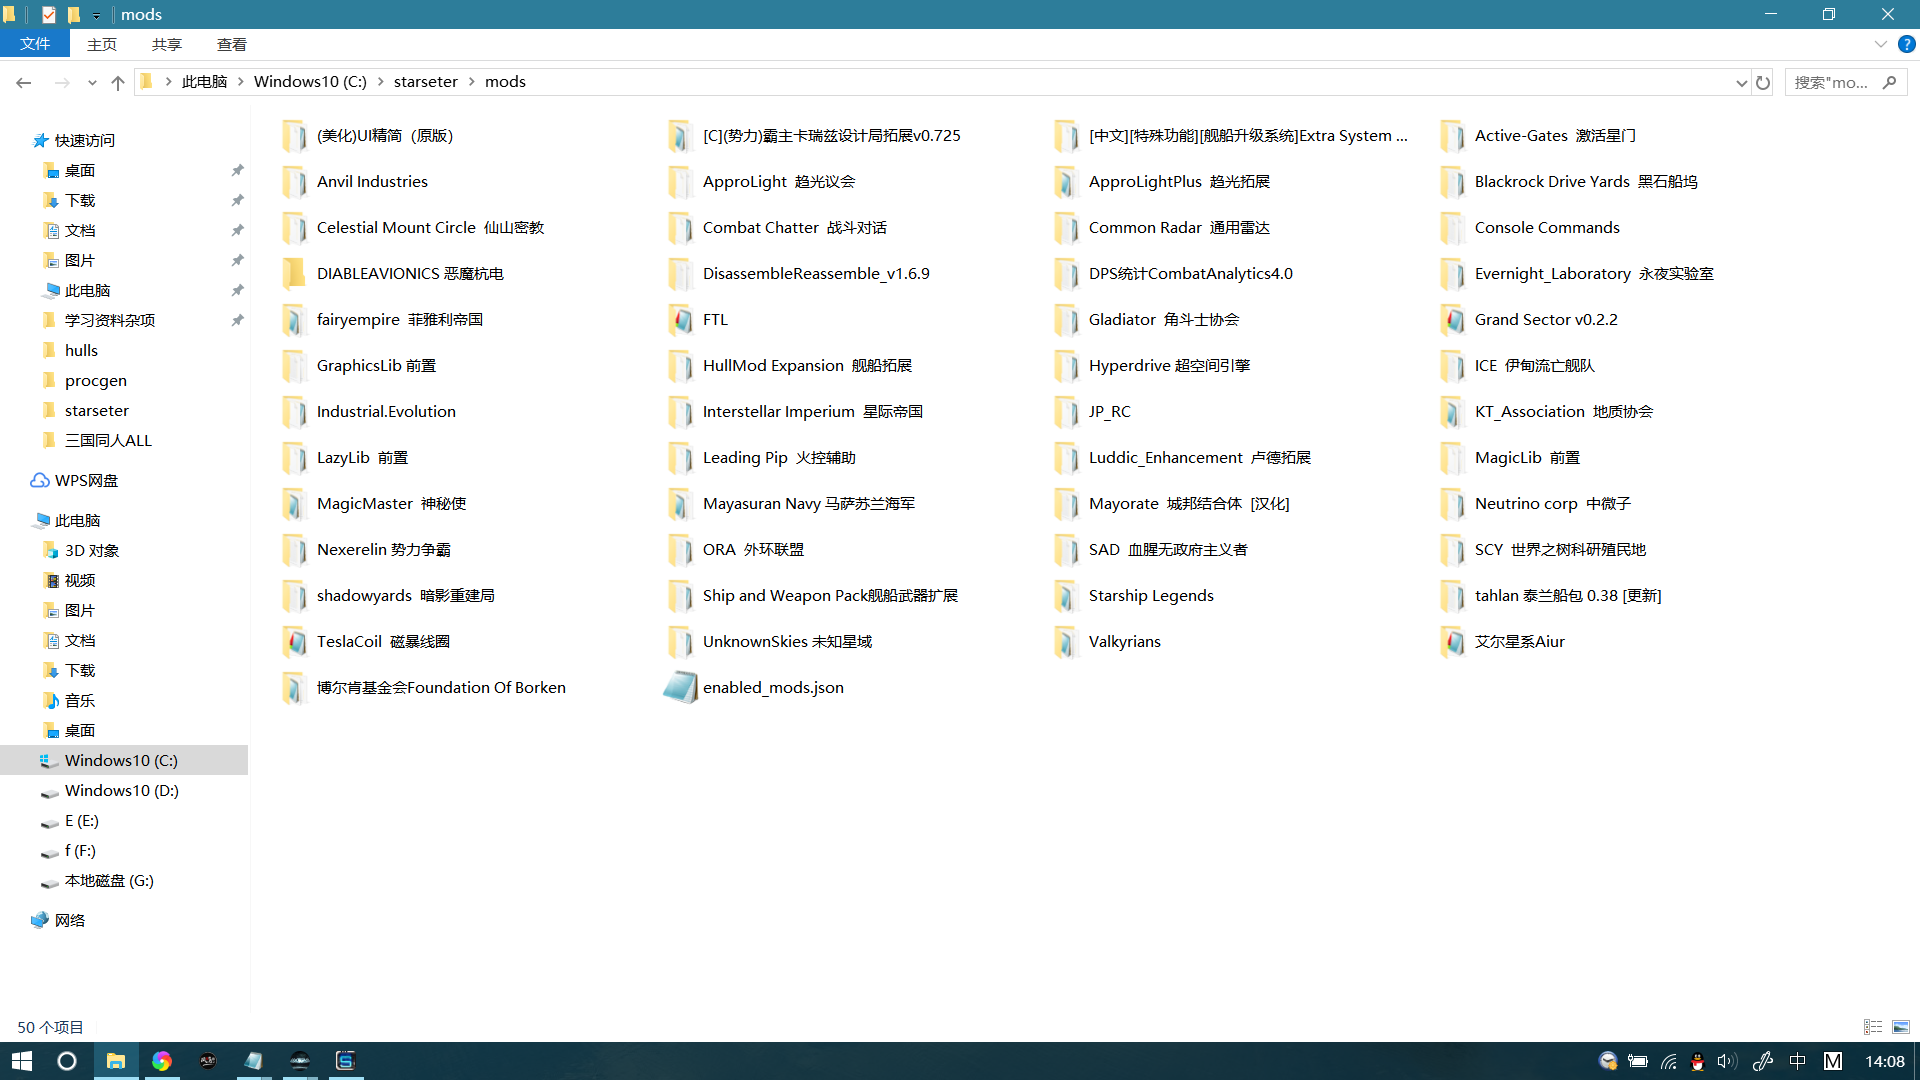Unpin 学习资料杂项 from quick access
1920x1080 pixels.
point(237,321)
